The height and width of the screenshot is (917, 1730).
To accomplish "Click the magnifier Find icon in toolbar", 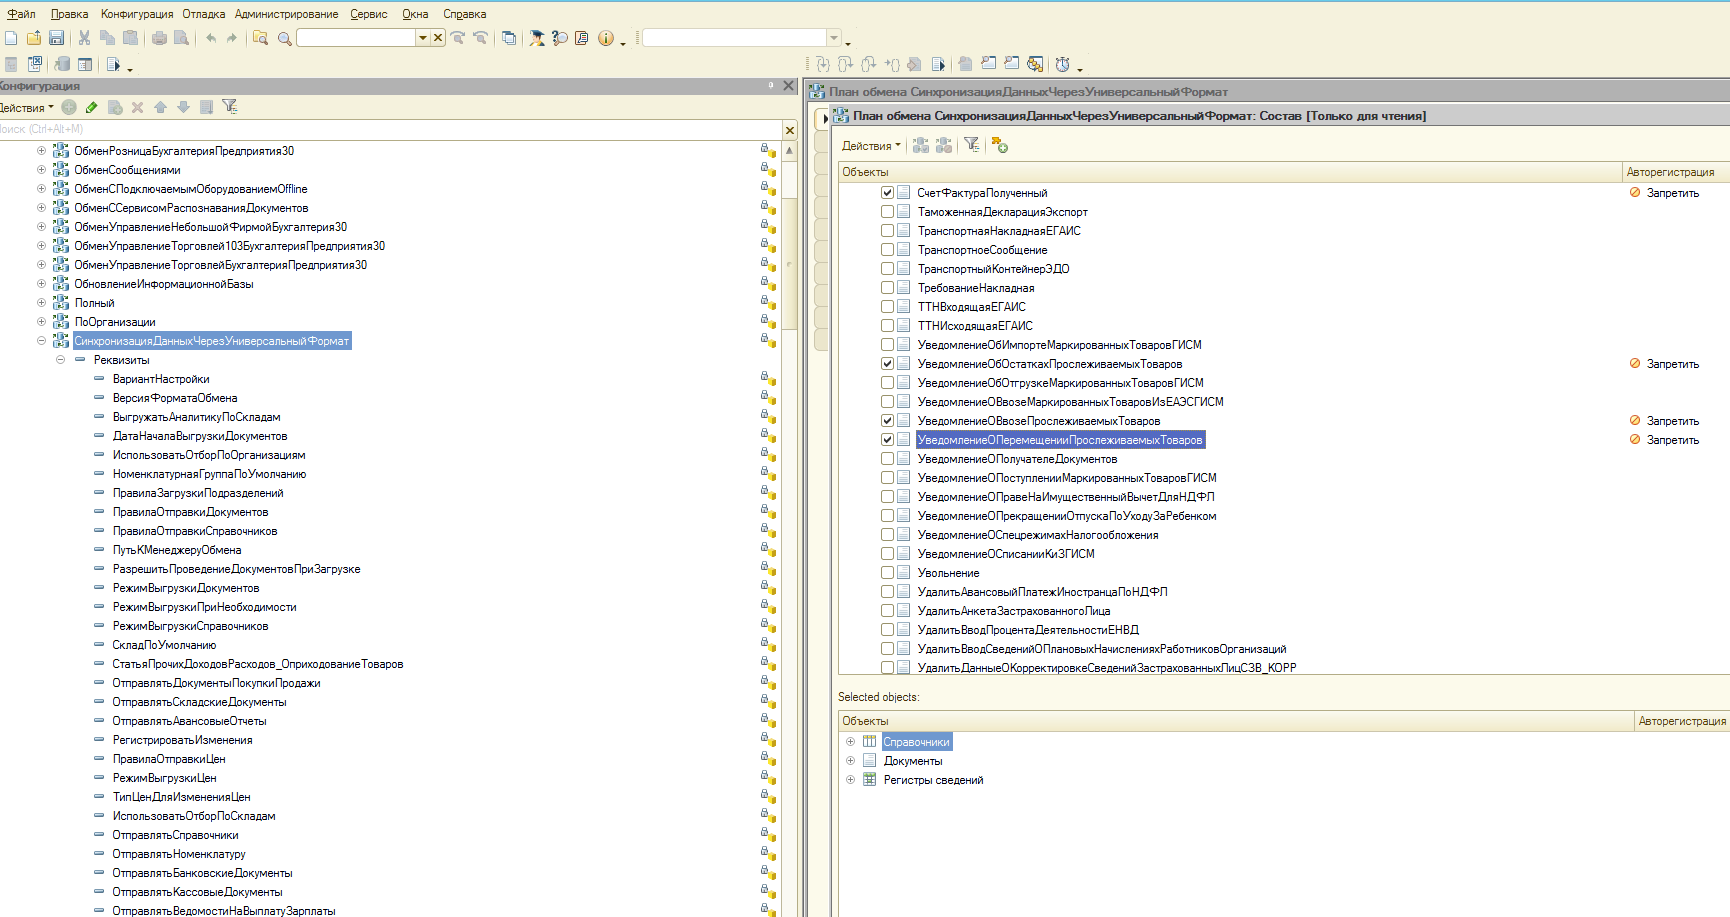I will pos(285,38).
